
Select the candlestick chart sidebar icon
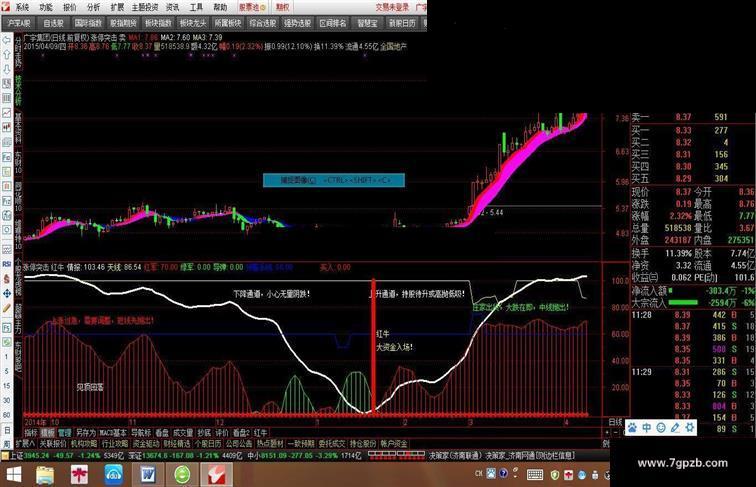(x=7, y=127)
